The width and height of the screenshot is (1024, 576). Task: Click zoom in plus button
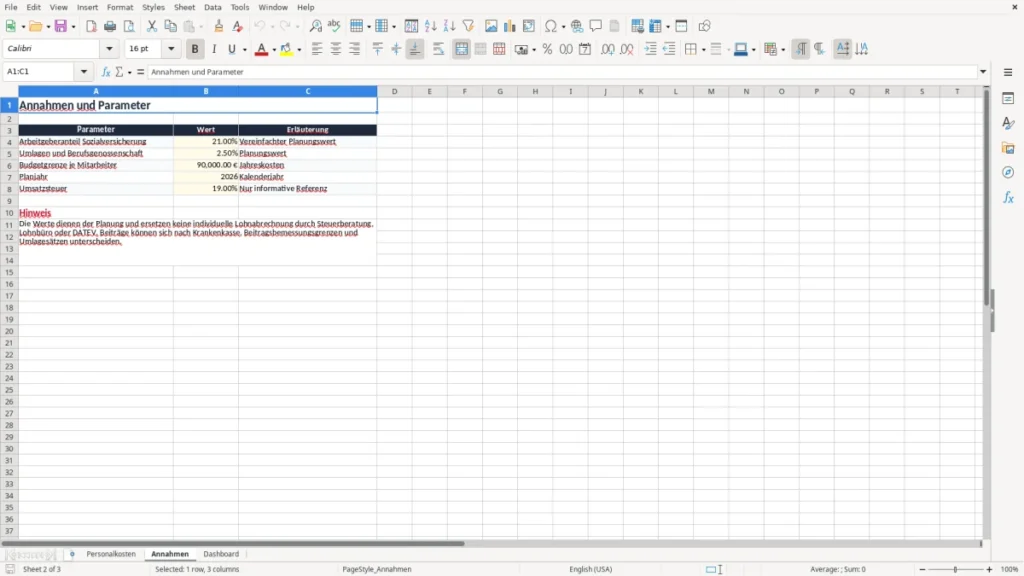pyautogui.click(x=989, y=569)
